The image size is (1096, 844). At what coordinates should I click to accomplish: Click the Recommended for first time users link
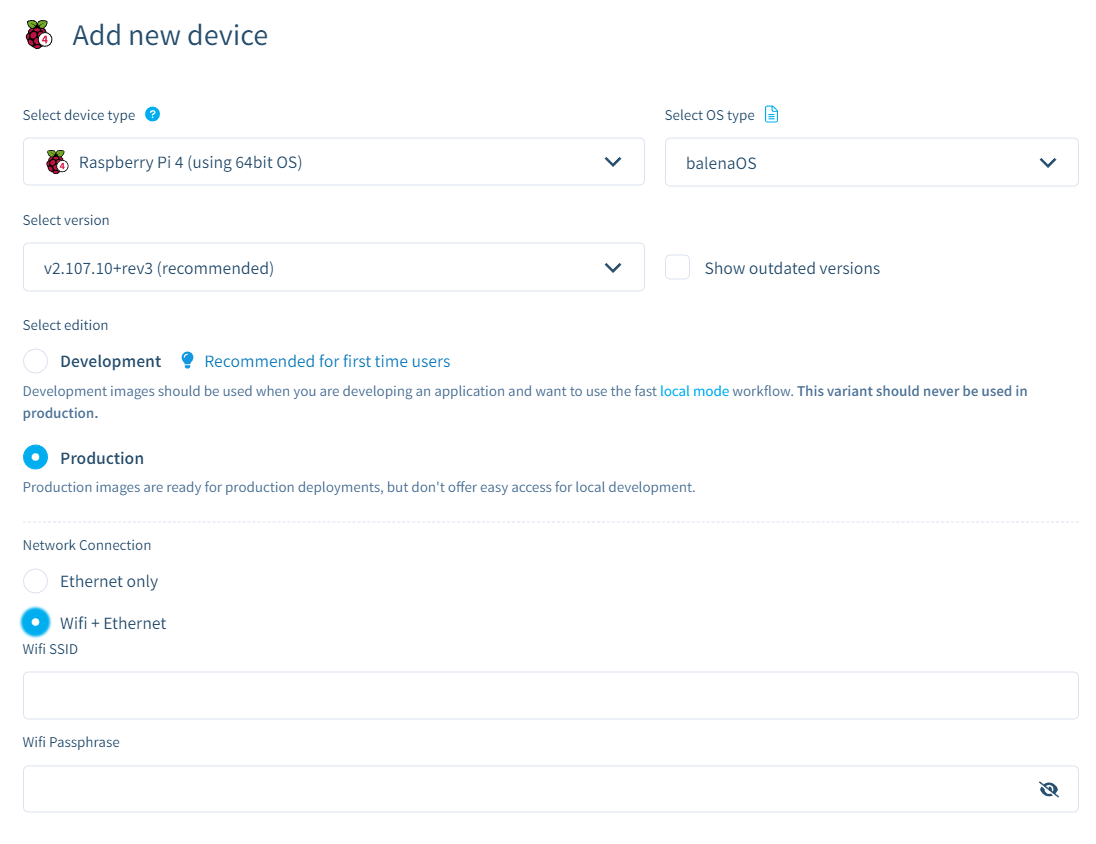(327, 360)
